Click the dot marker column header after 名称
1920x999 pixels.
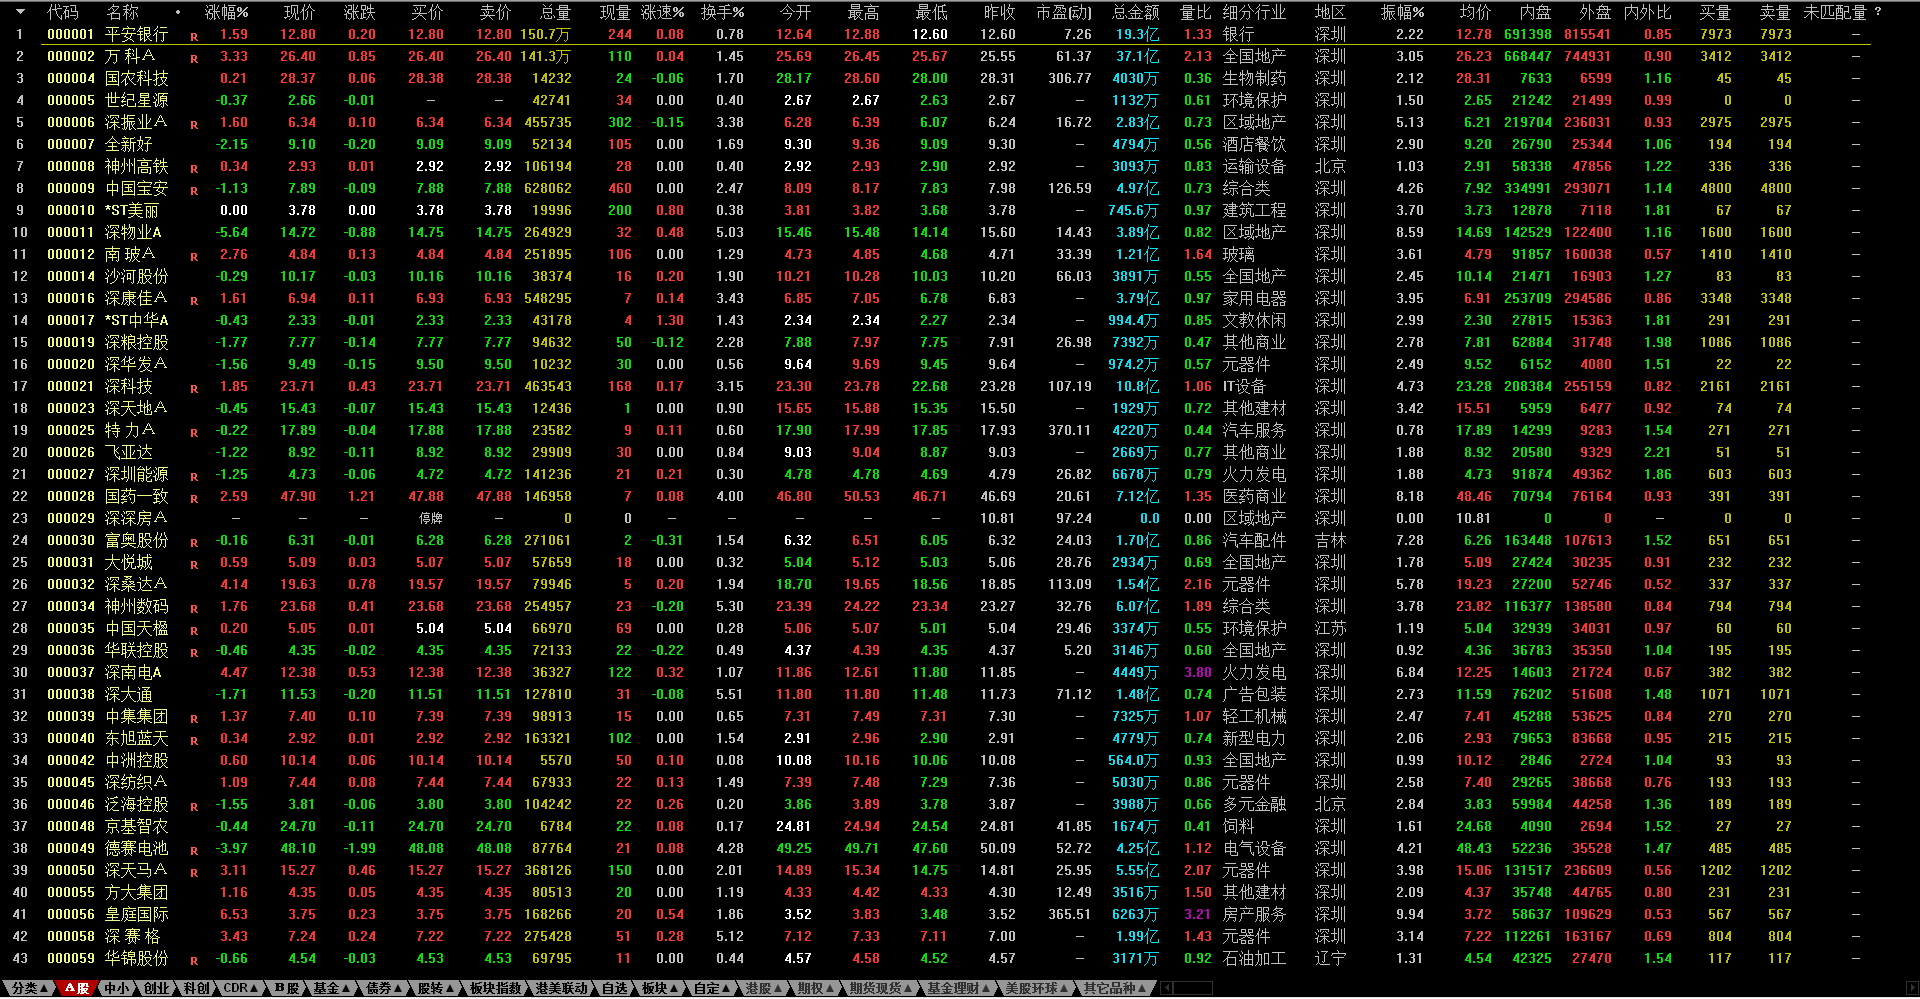click(x=178, y=12)
